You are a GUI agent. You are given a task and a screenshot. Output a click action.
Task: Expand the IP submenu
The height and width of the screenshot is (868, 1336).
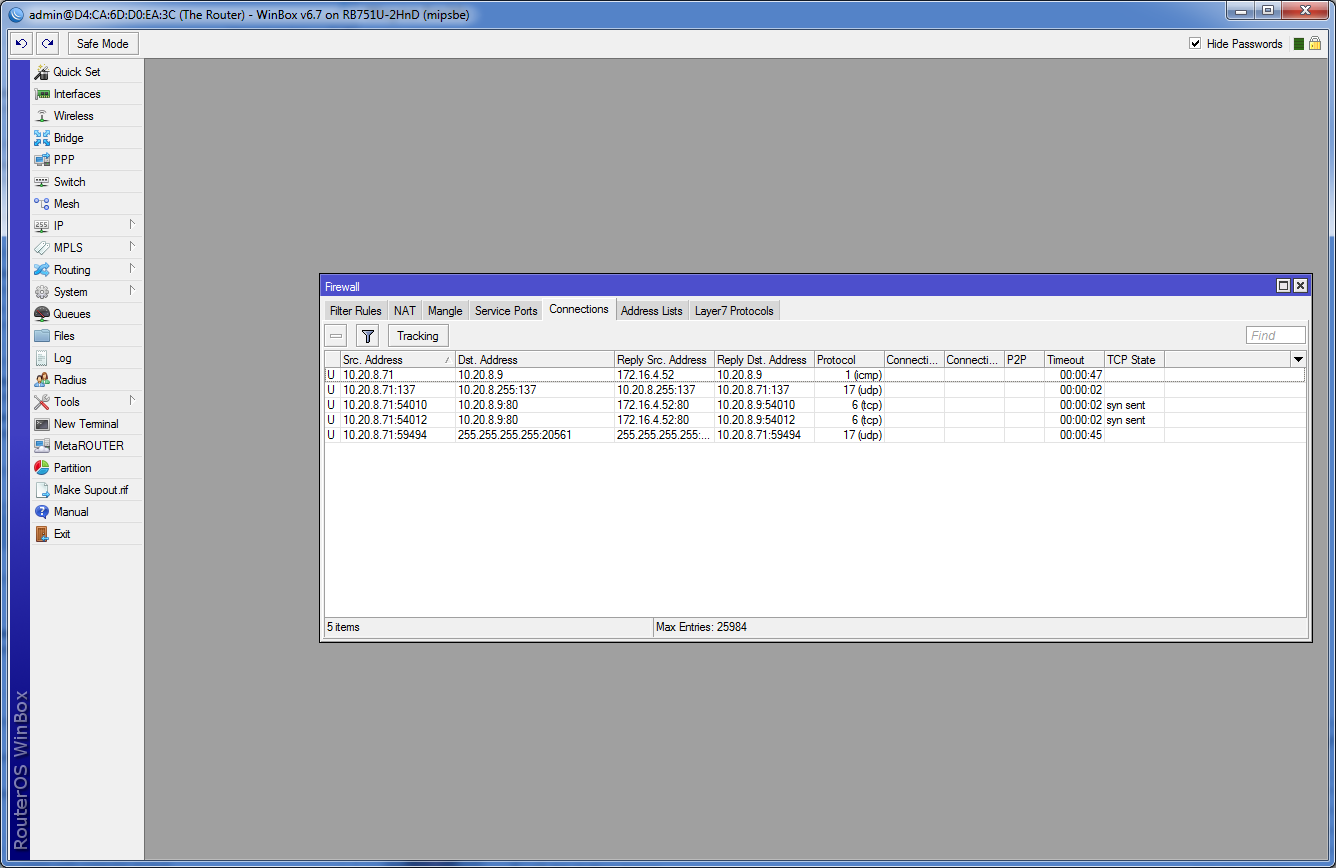click(58, 225)
